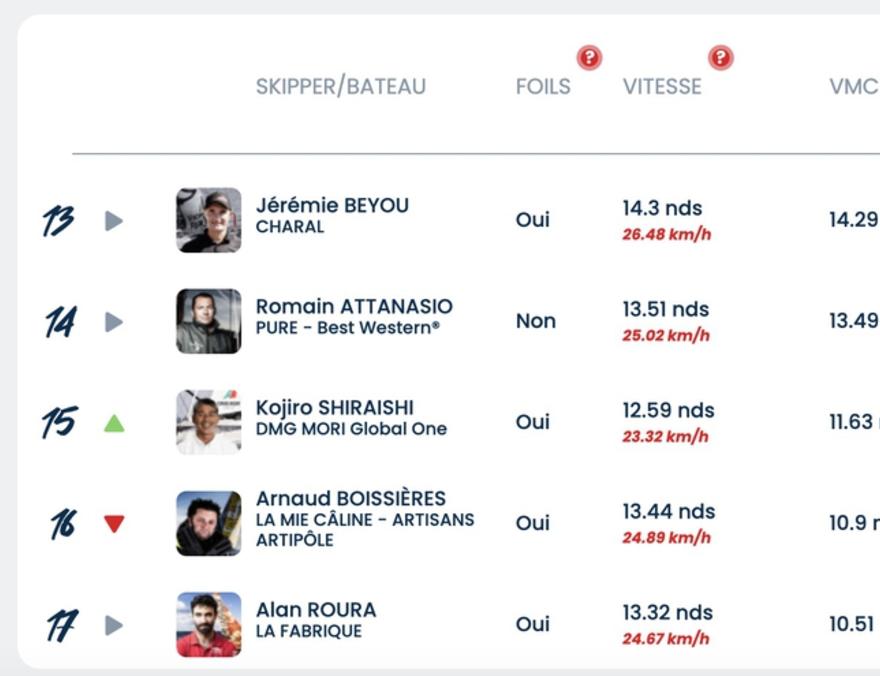The image size is (880, 676).
Task: Click the boat name PURE - Best Western
Action: point(348,328)
